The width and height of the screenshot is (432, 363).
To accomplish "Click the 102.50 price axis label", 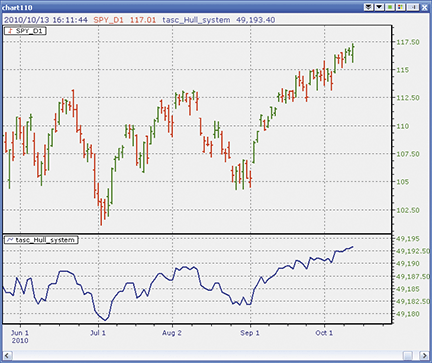I will coord(408,210).
